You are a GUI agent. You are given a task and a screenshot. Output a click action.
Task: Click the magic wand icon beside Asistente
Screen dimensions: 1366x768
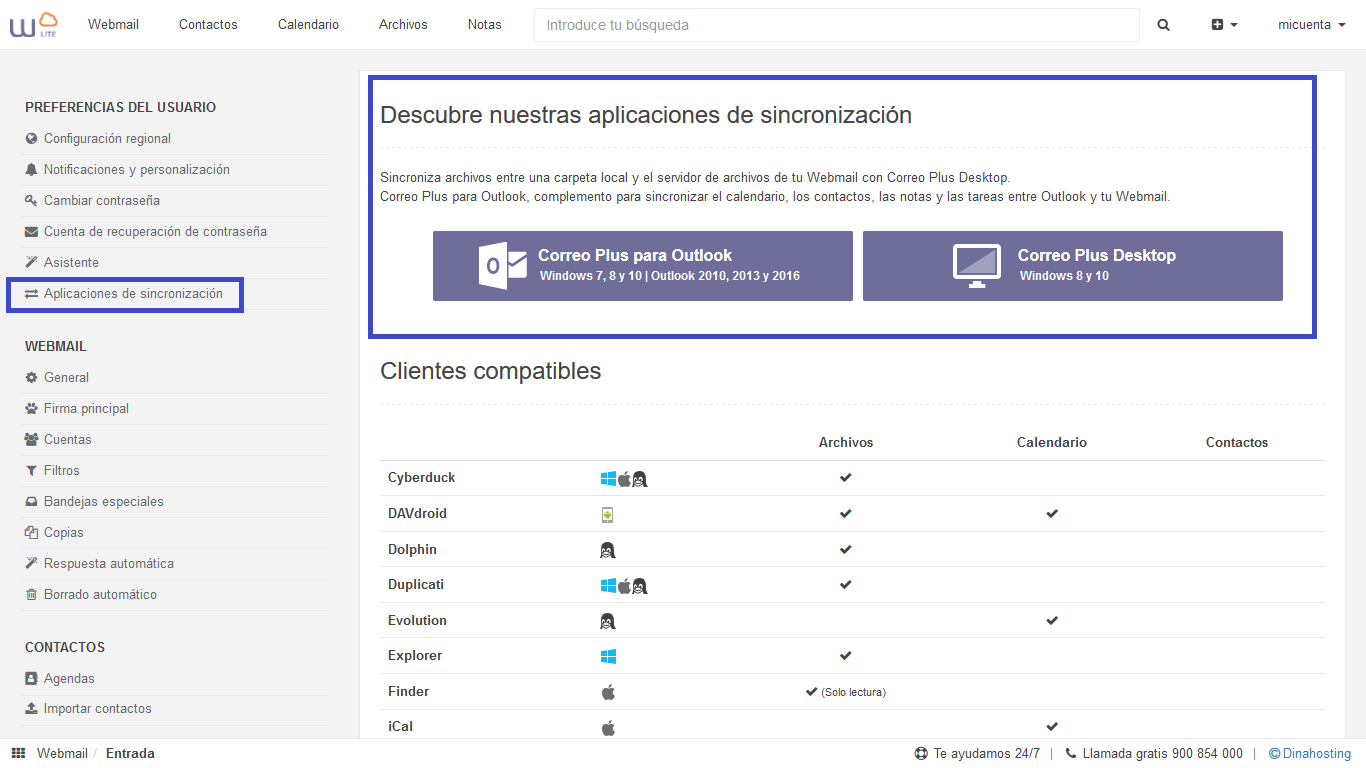point(31,263)
